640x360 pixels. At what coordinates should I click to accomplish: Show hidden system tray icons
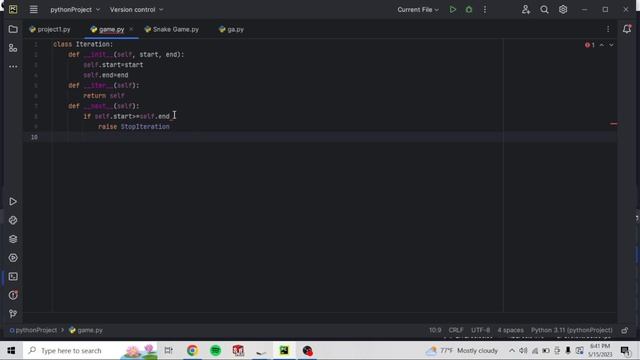pos(512,351)
